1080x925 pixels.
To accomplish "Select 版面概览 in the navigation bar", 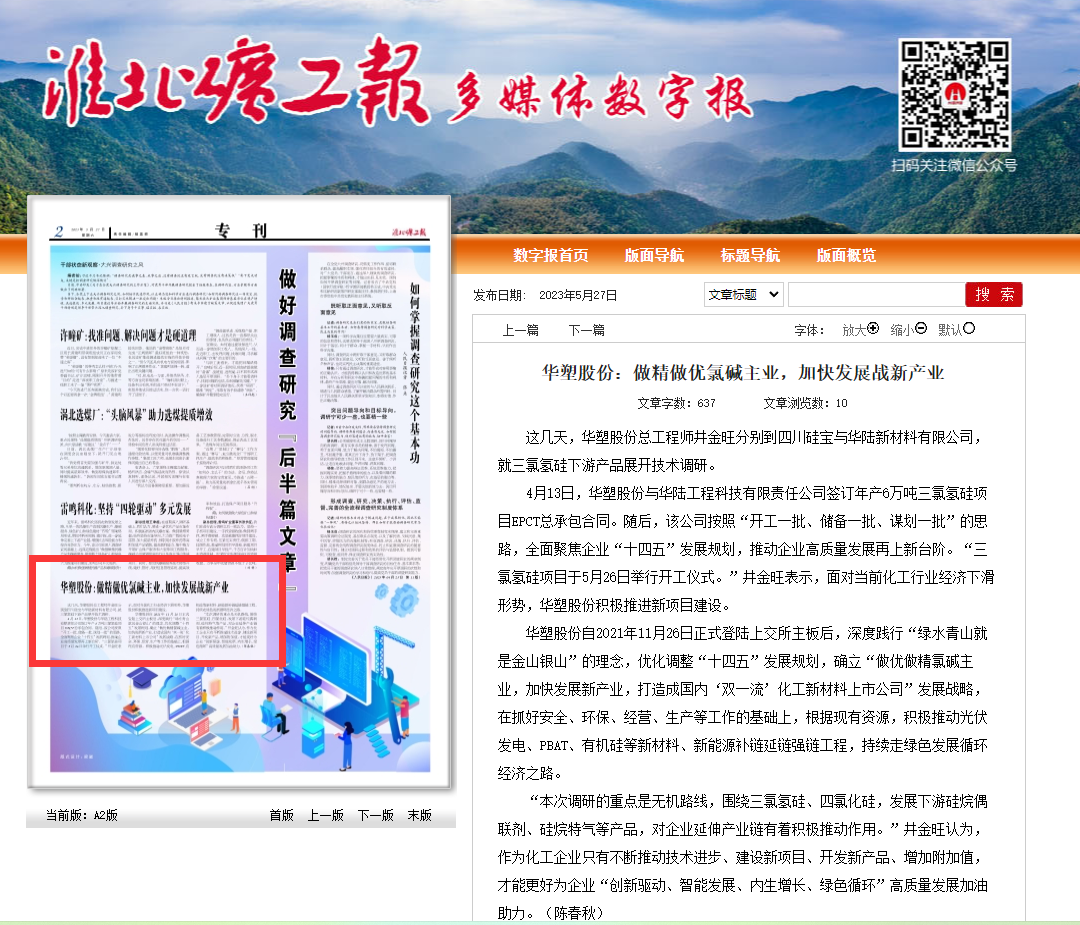I will tap(846, 255).
